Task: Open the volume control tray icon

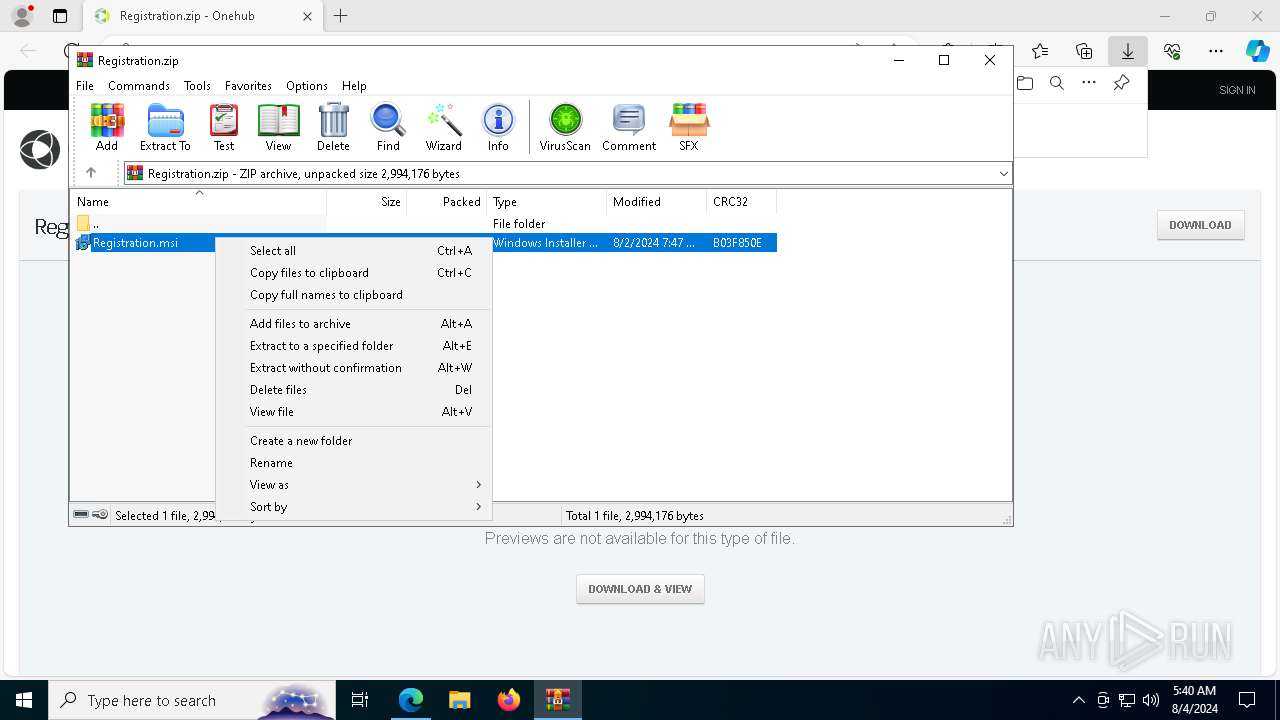Action: pos(1150,700)
